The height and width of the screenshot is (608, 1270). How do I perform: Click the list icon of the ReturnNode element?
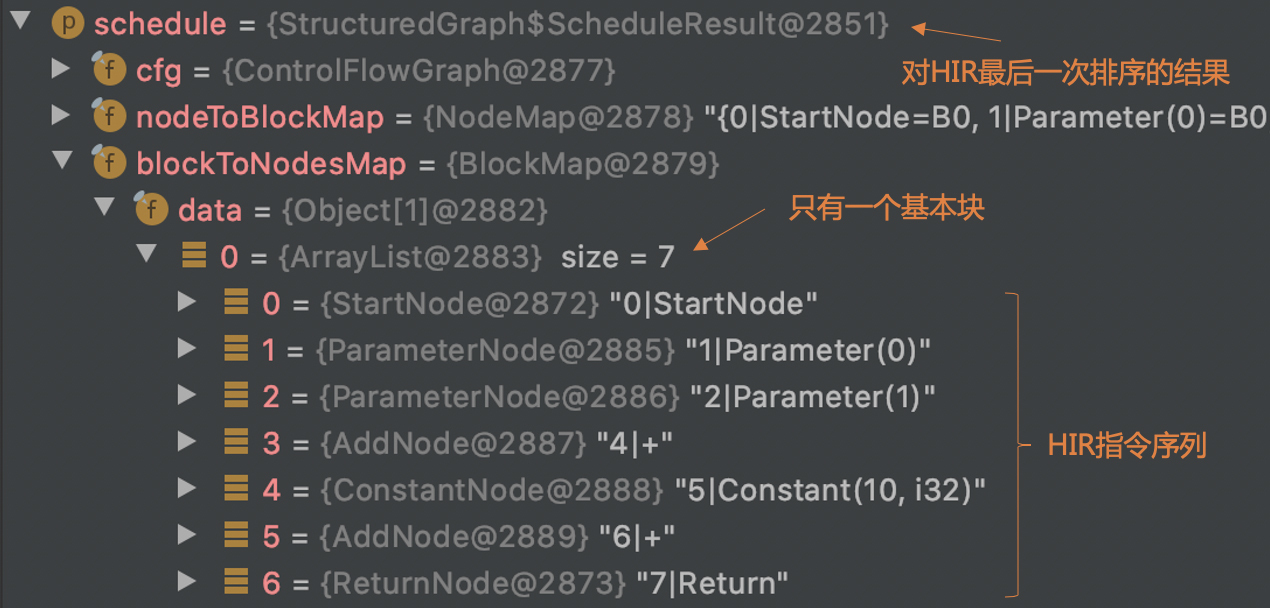[236, 582]
